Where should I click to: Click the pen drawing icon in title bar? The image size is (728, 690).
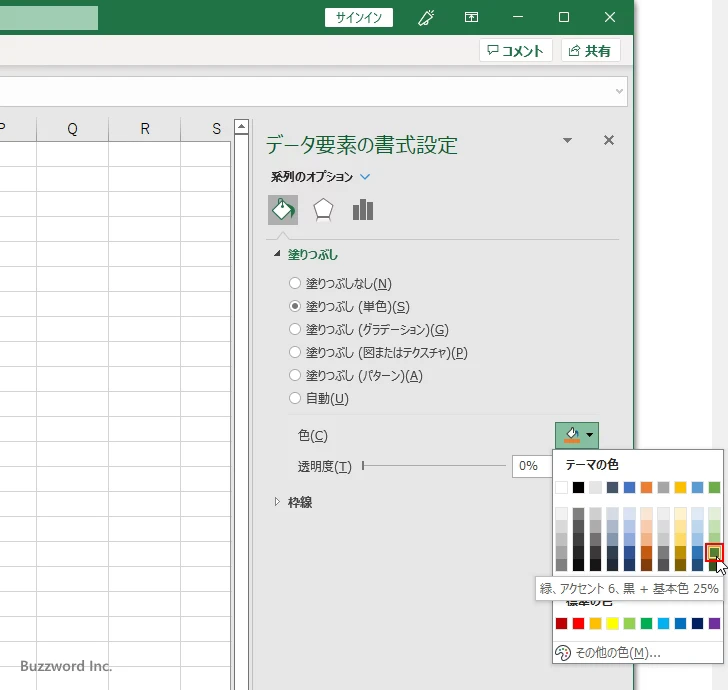426,18
